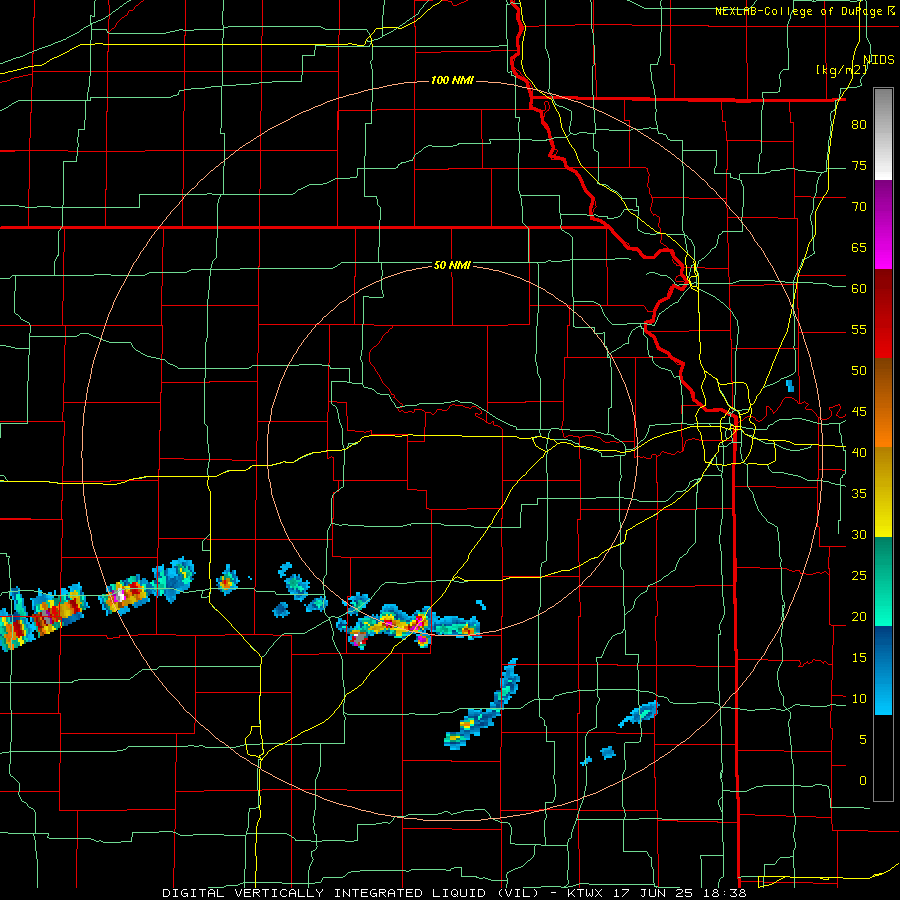Click the gray-white segment of the color scale
The image size is (900, 900).
coord(883,134)
